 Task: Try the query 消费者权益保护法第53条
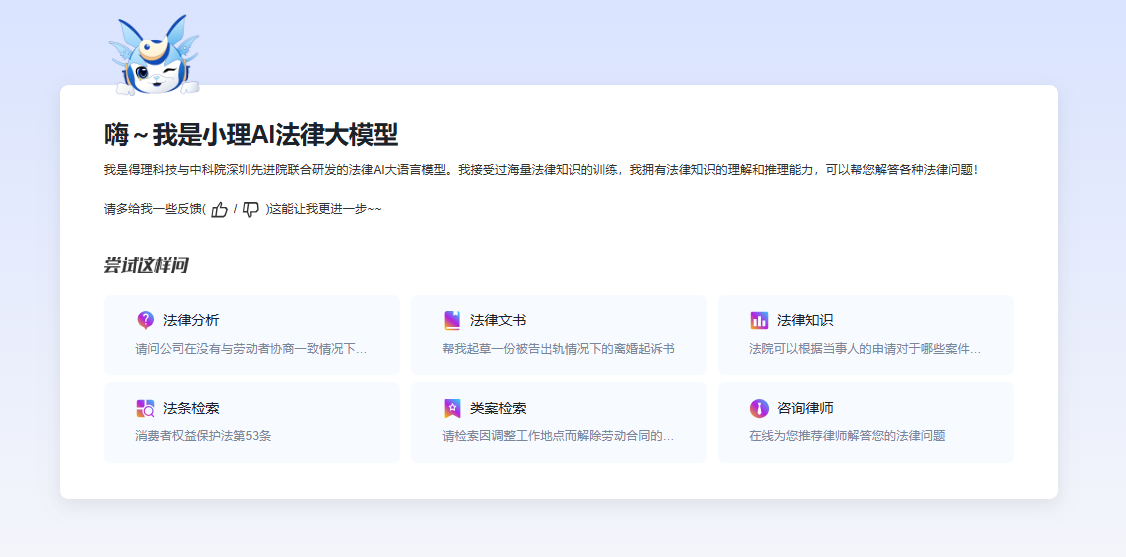(203, 436)
